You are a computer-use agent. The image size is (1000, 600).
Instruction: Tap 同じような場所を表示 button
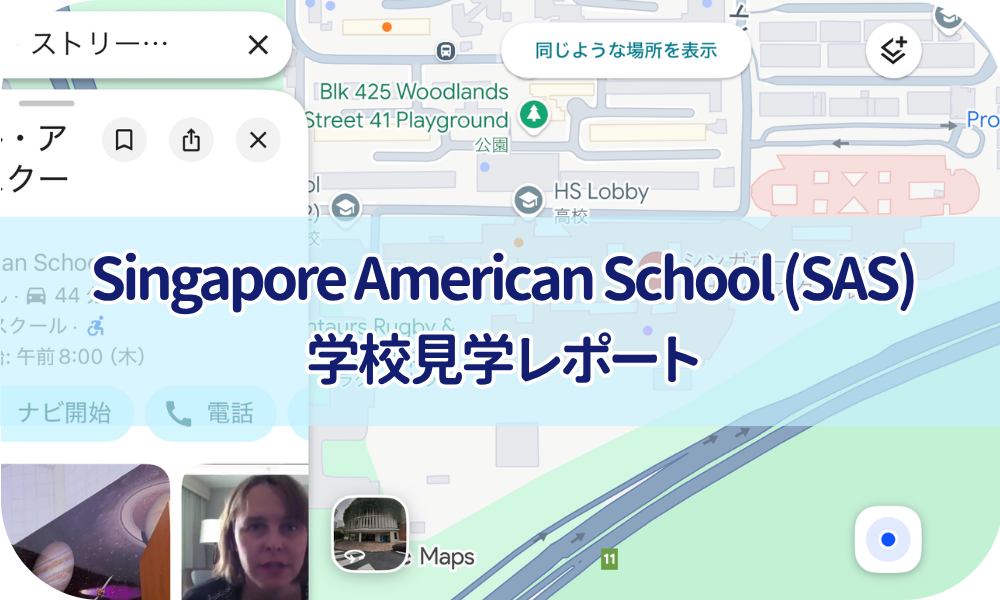(x=626, y=50)
